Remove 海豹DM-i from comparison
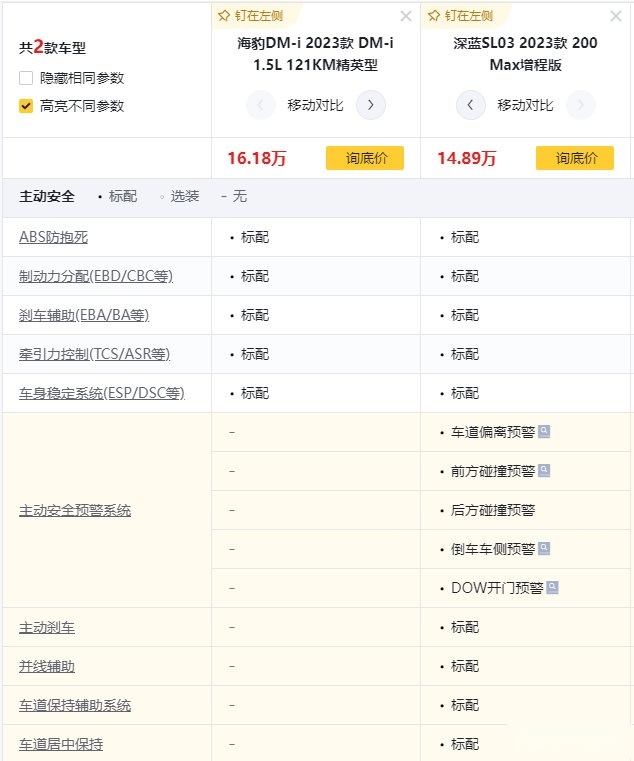The width and height of the screenshot is (634, 761). coord(406,17)
